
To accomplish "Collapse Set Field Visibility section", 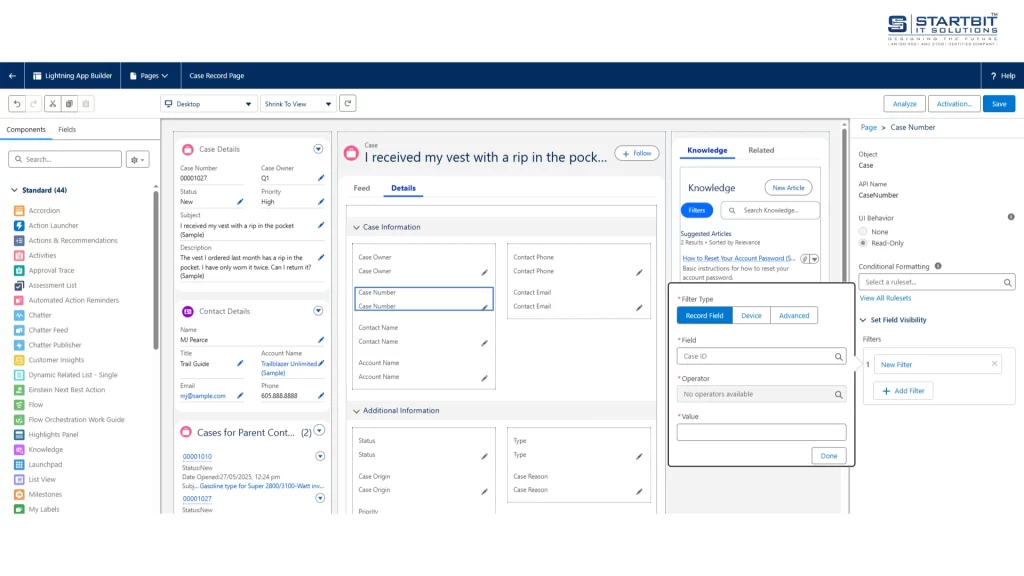I will point(863,320).
